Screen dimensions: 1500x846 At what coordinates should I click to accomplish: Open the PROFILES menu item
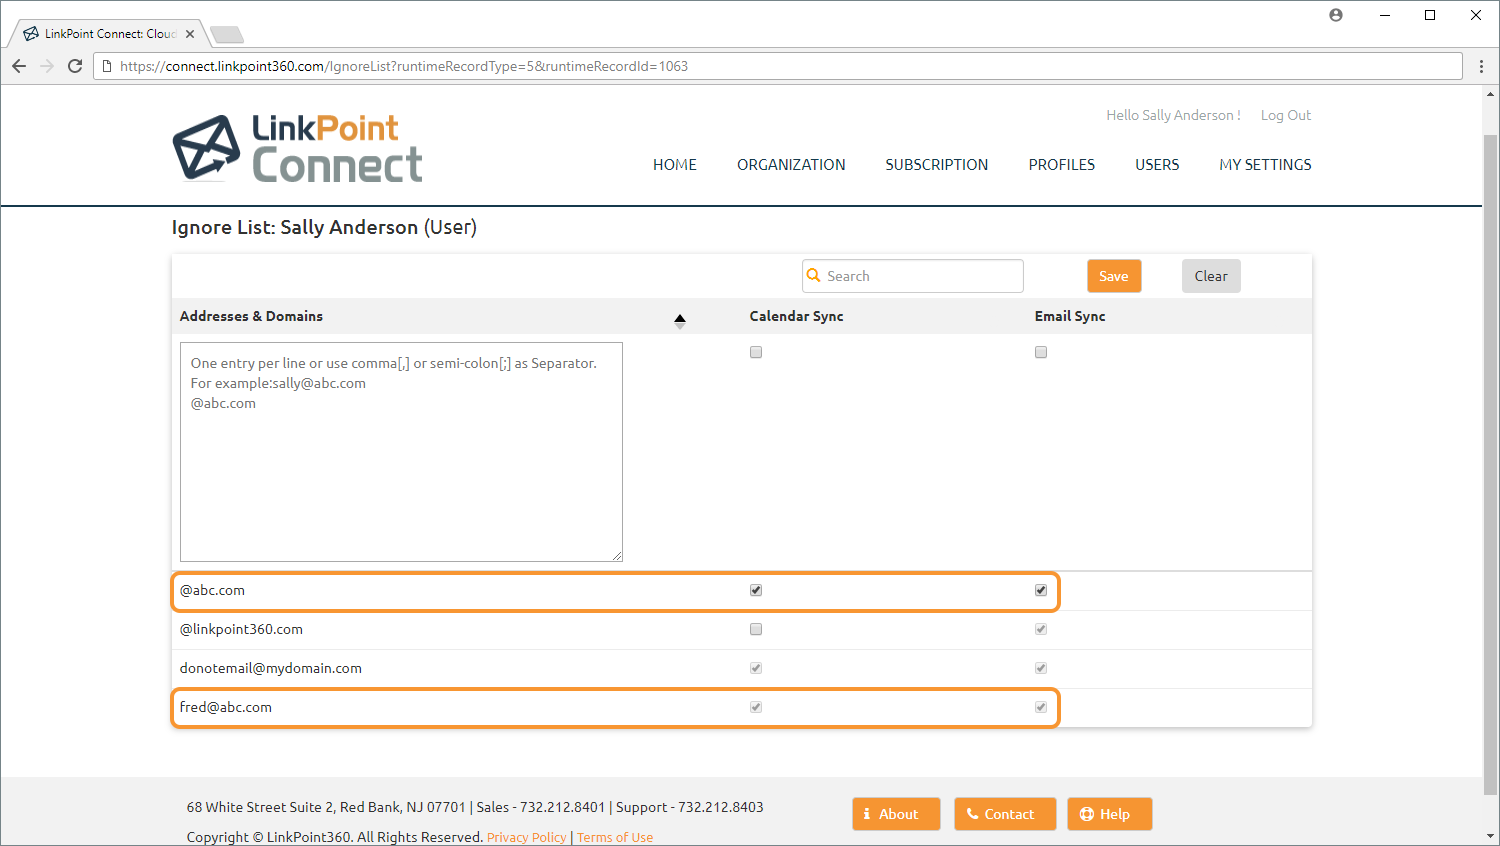(1062, 165)
